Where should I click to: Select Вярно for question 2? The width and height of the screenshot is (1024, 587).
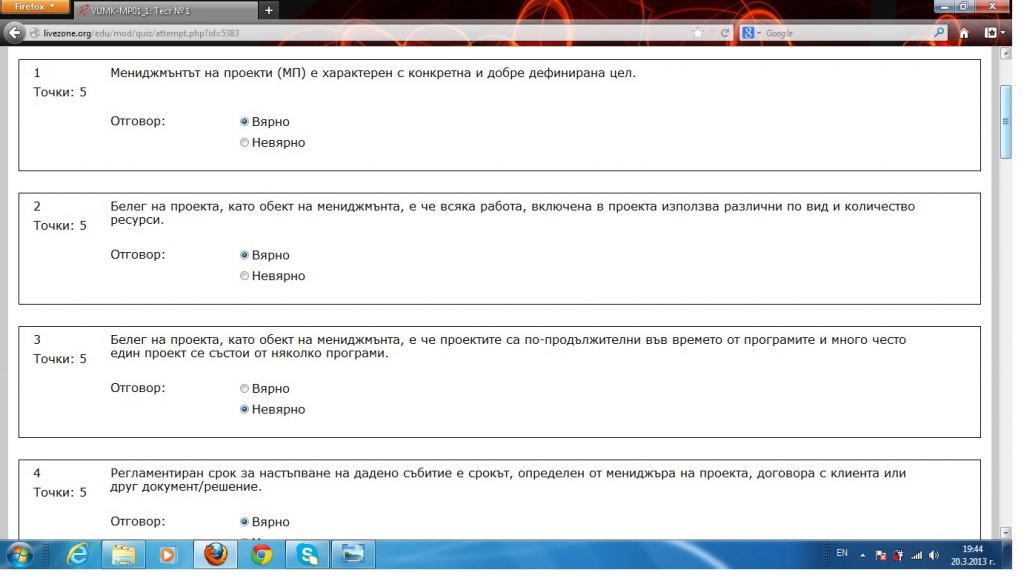click(244, 255)
